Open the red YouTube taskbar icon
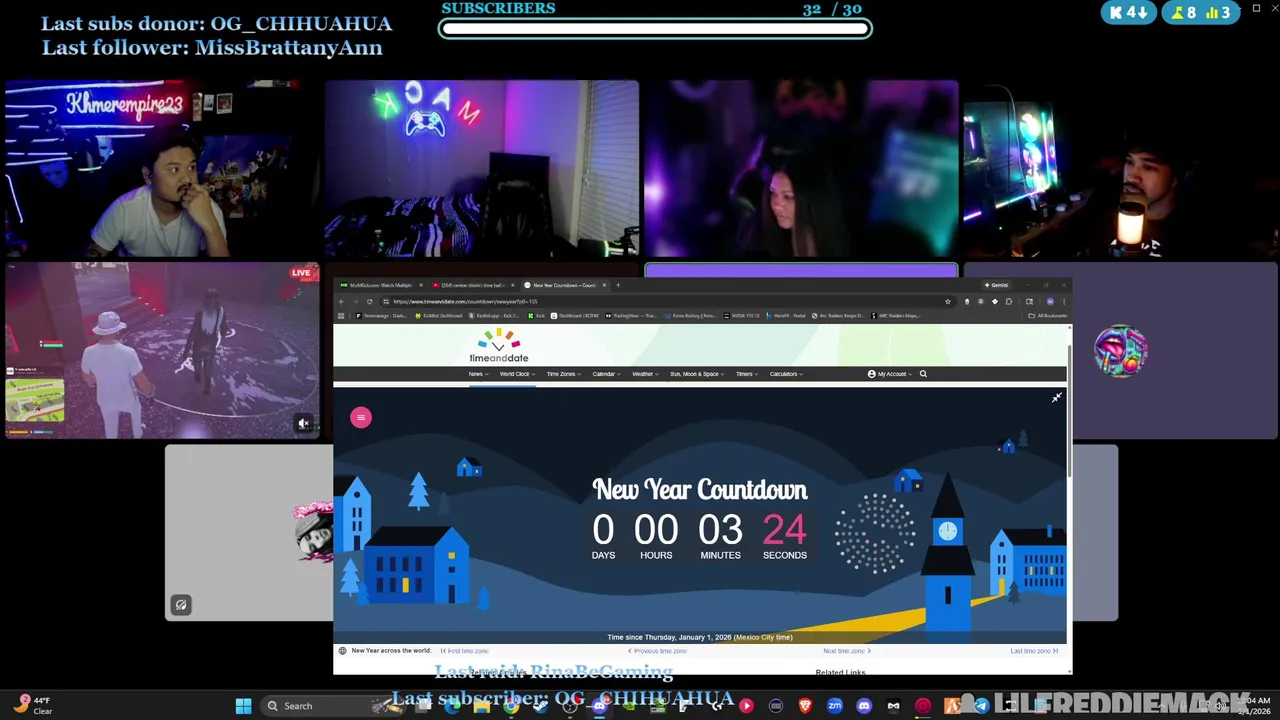The height and width of the screenshot is (720, 1280). tap(746, 706)
